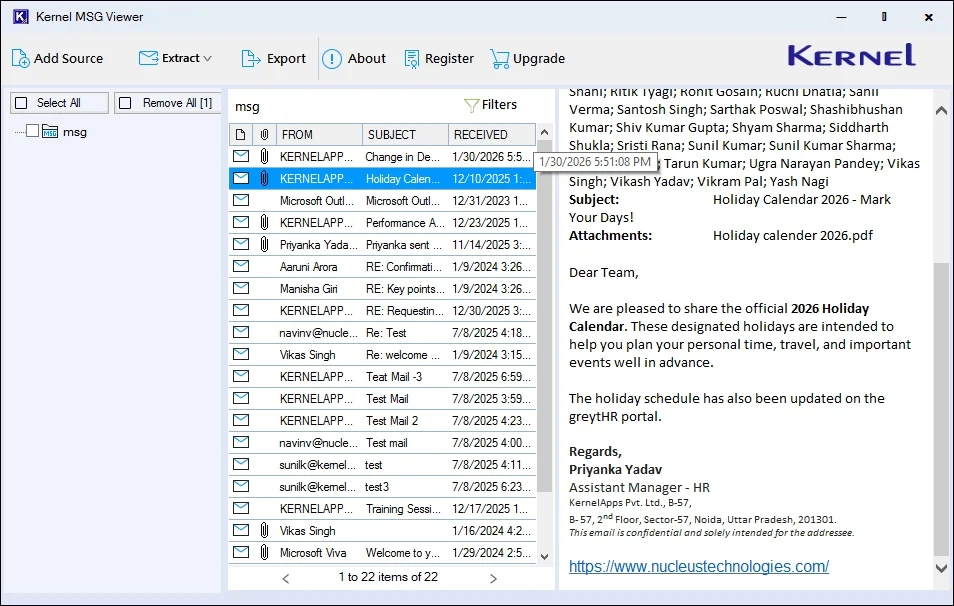
Task: Click paperclip icon of Performance A... email
Action: pos(264,222)
